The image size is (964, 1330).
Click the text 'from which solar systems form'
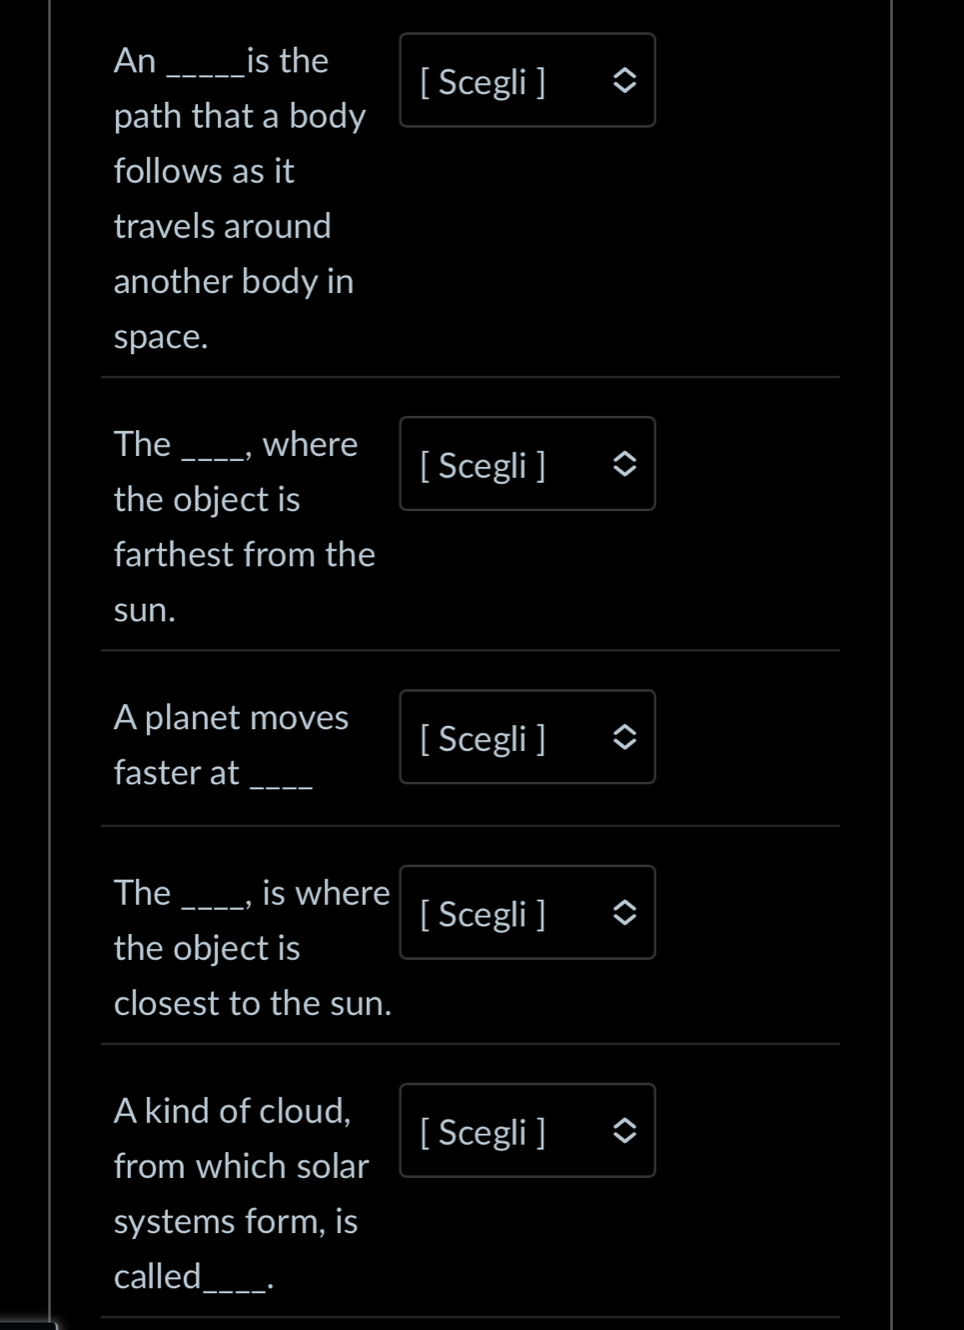coord(240,1193)
